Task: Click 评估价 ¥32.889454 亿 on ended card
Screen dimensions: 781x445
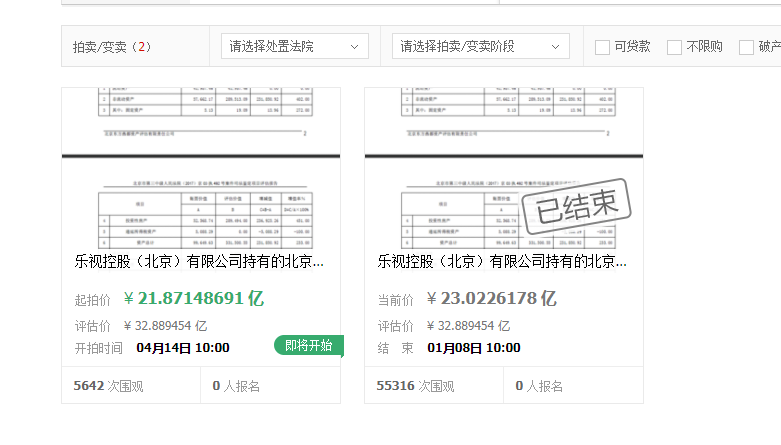Action: (x=444, y=326)
